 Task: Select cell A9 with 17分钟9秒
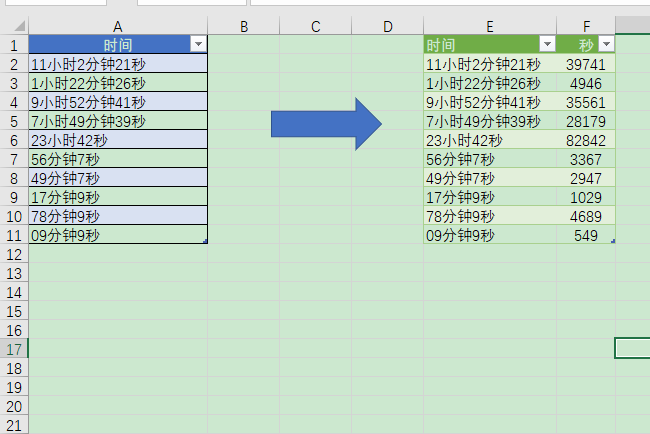(118, 197)
